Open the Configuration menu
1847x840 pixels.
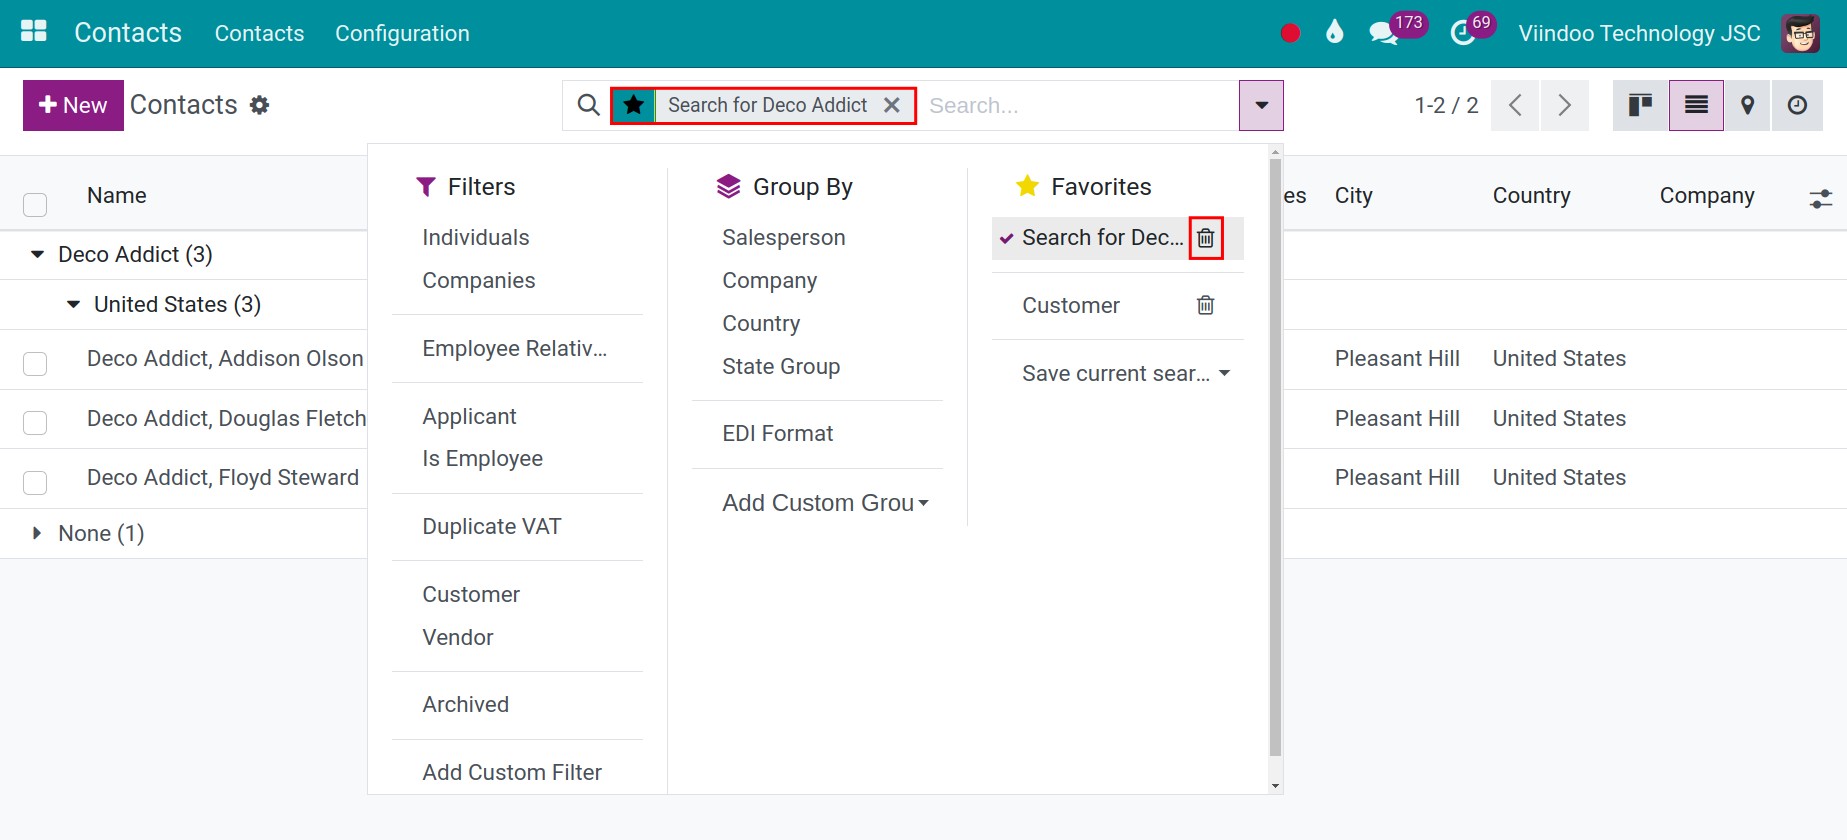402,33
